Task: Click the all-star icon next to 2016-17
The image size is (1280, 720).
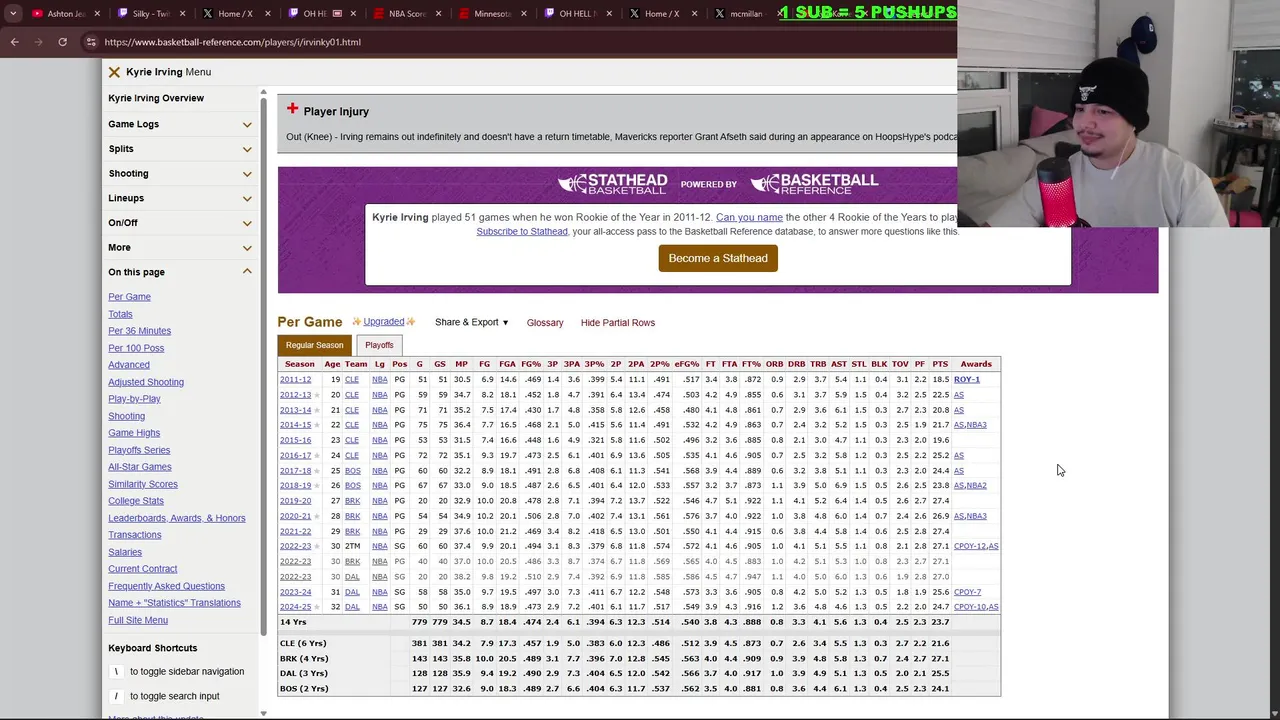Action: pos(318,456)
